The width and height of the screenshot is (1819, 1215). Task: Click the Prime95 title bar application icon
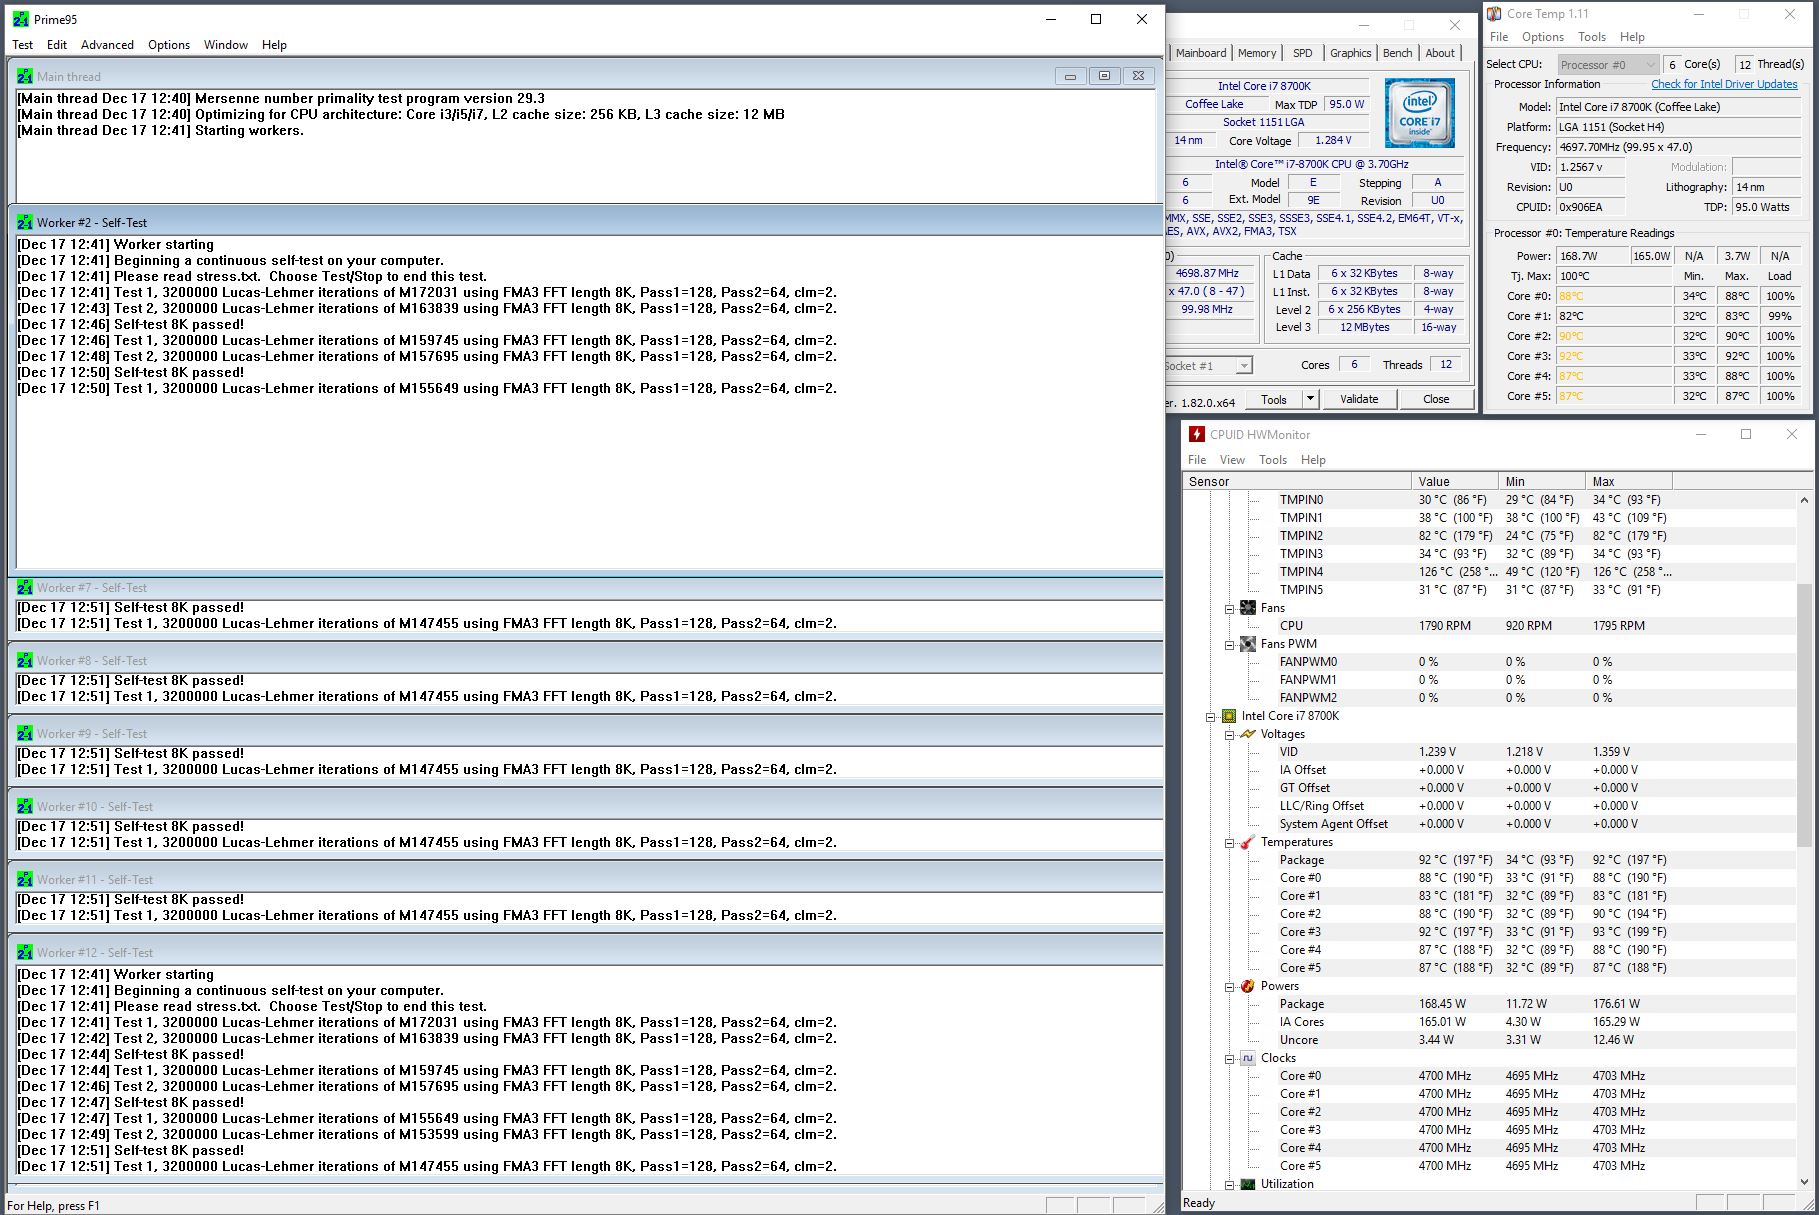coord(20,19)
